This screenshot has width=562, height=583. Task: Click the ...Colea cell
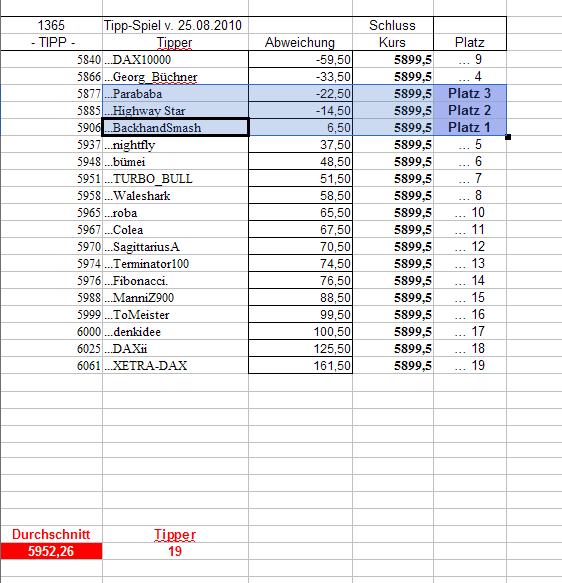(175, 230)
